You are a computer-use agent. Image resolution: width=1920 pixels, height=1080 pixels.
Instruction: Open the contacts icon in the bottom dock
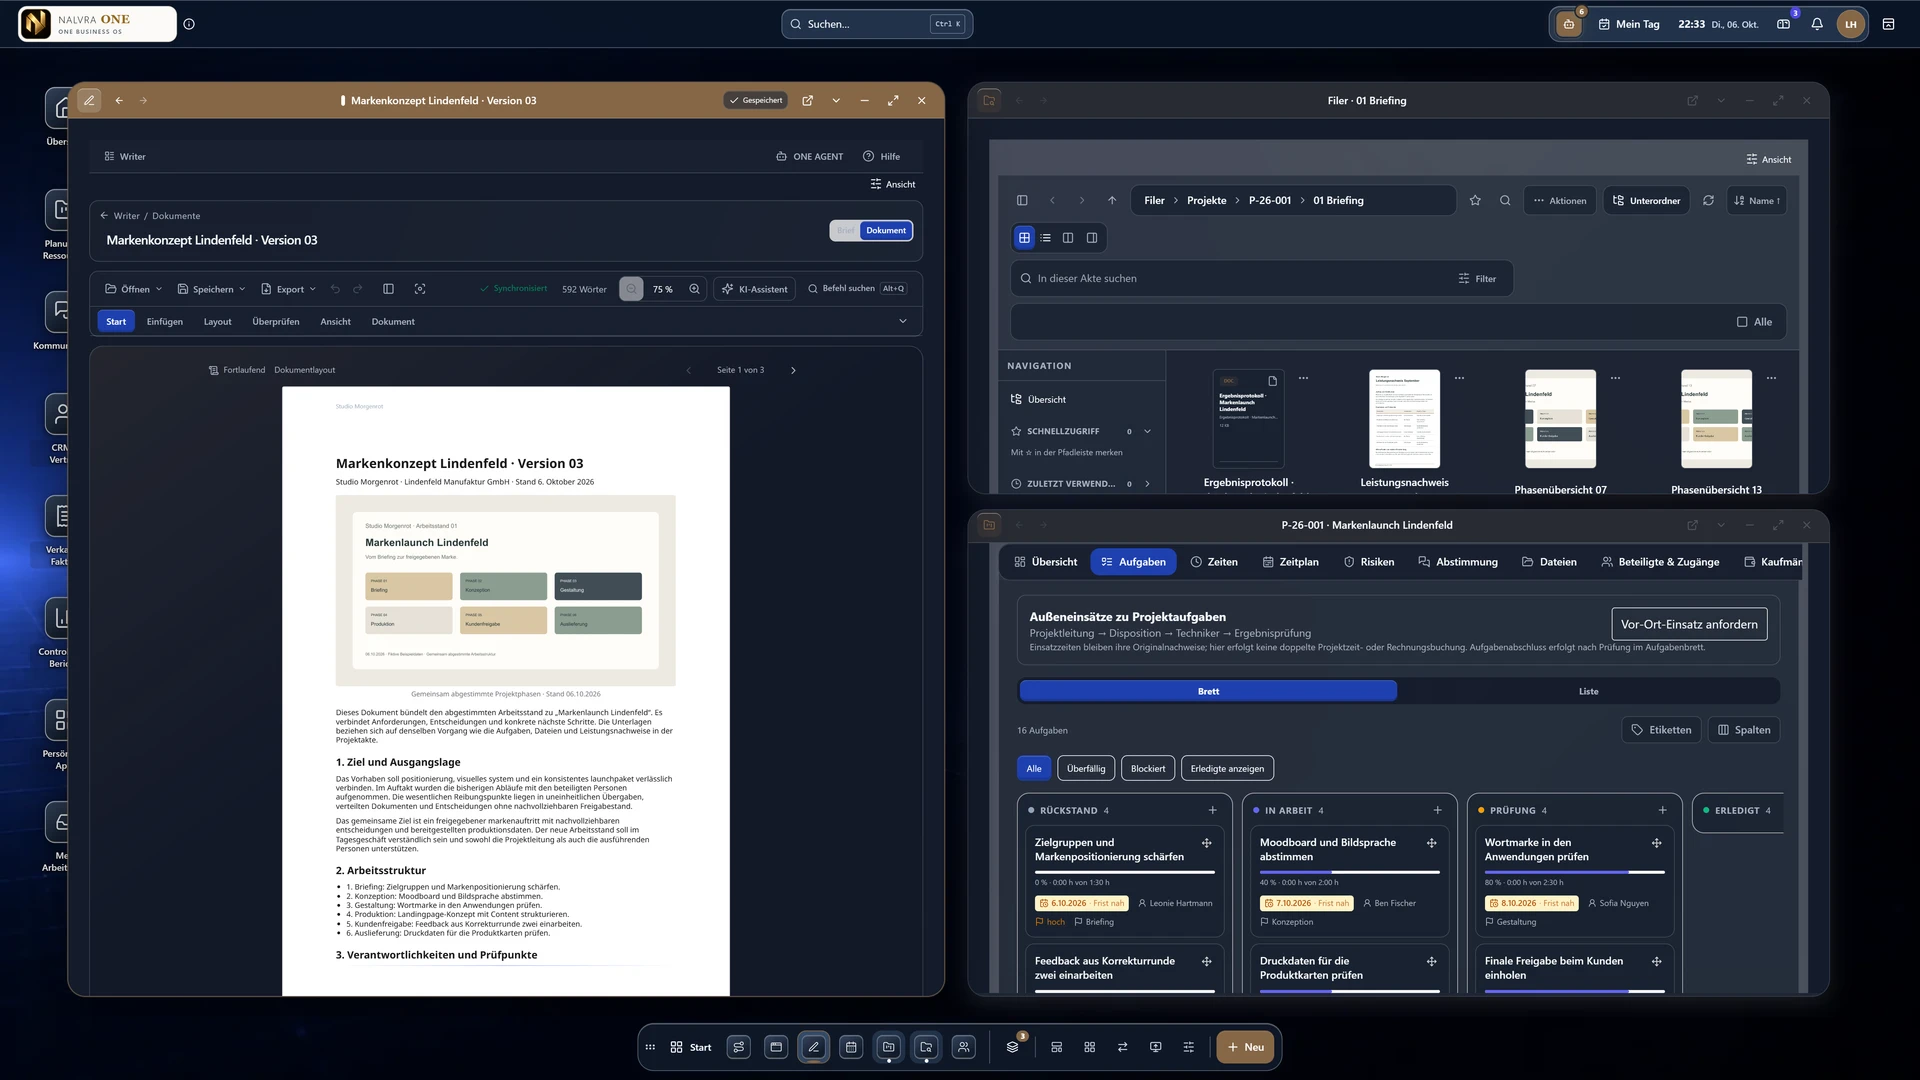click(963, 1047)
